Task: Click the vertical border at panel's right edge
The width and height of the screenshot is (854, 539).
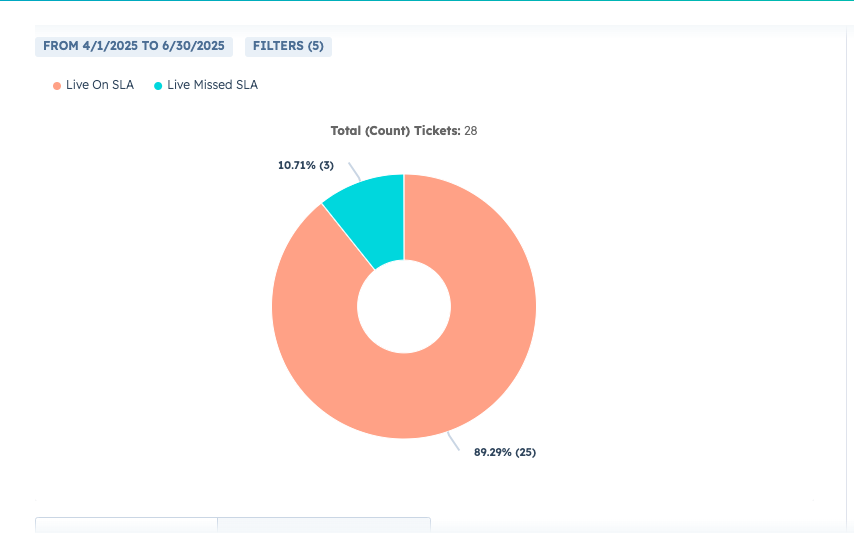Action: click(x=846, y=270)
